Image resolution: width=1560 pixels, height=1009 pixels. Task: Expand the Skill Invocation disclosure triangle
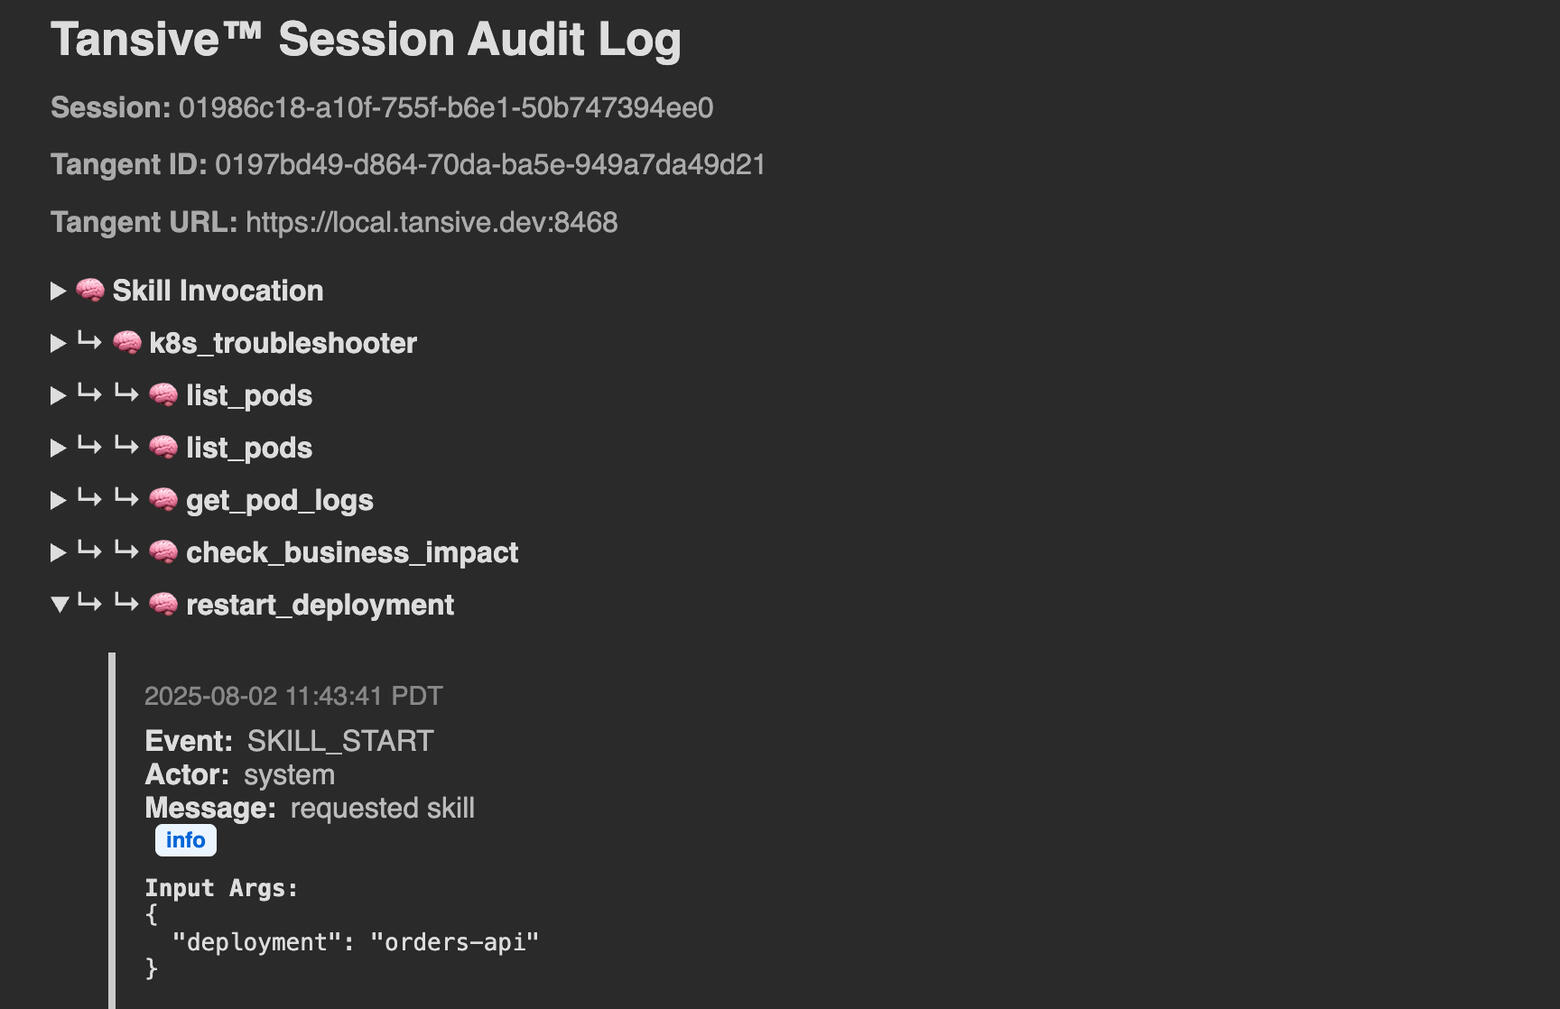click(x=58, y=291)
